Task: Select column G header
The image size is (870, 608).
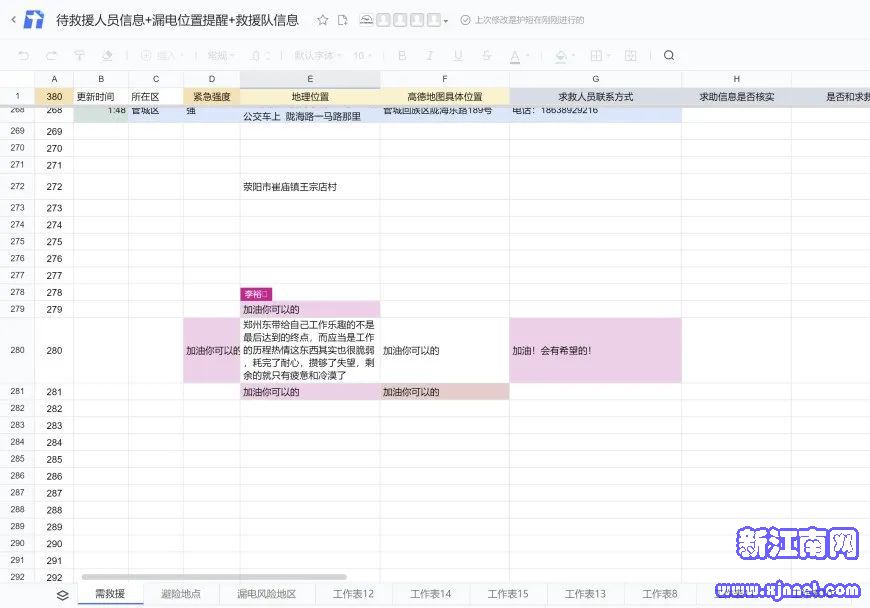Action: (x=595, y=79)
